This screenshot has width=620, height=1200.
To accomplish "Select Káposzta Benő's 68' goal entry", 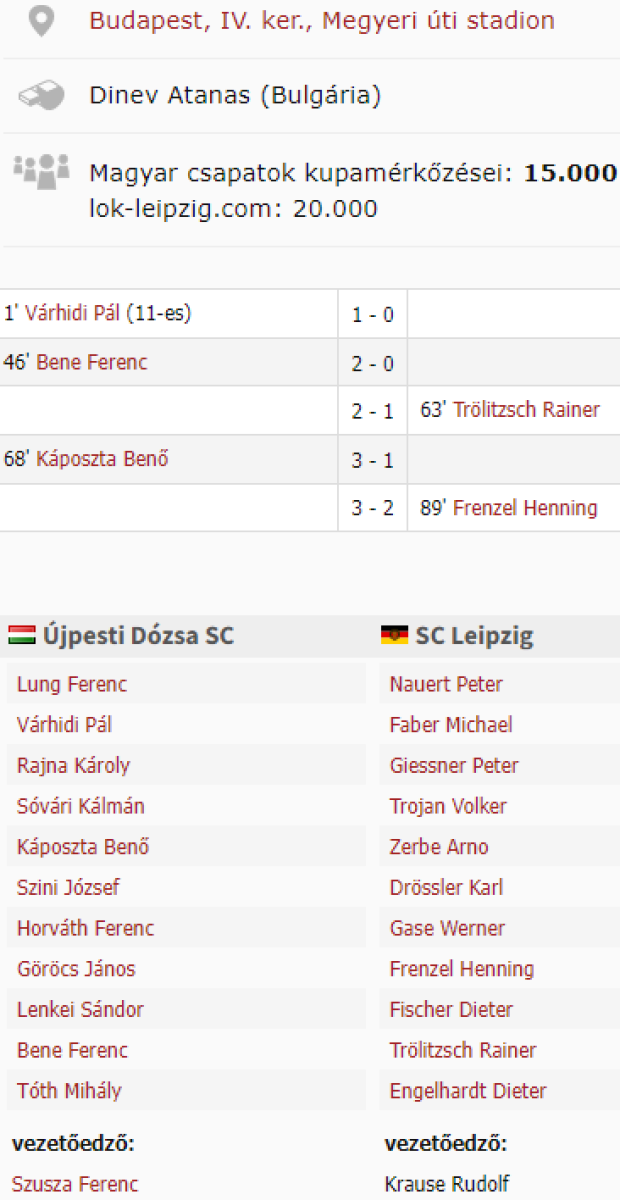I will (102, 460).
